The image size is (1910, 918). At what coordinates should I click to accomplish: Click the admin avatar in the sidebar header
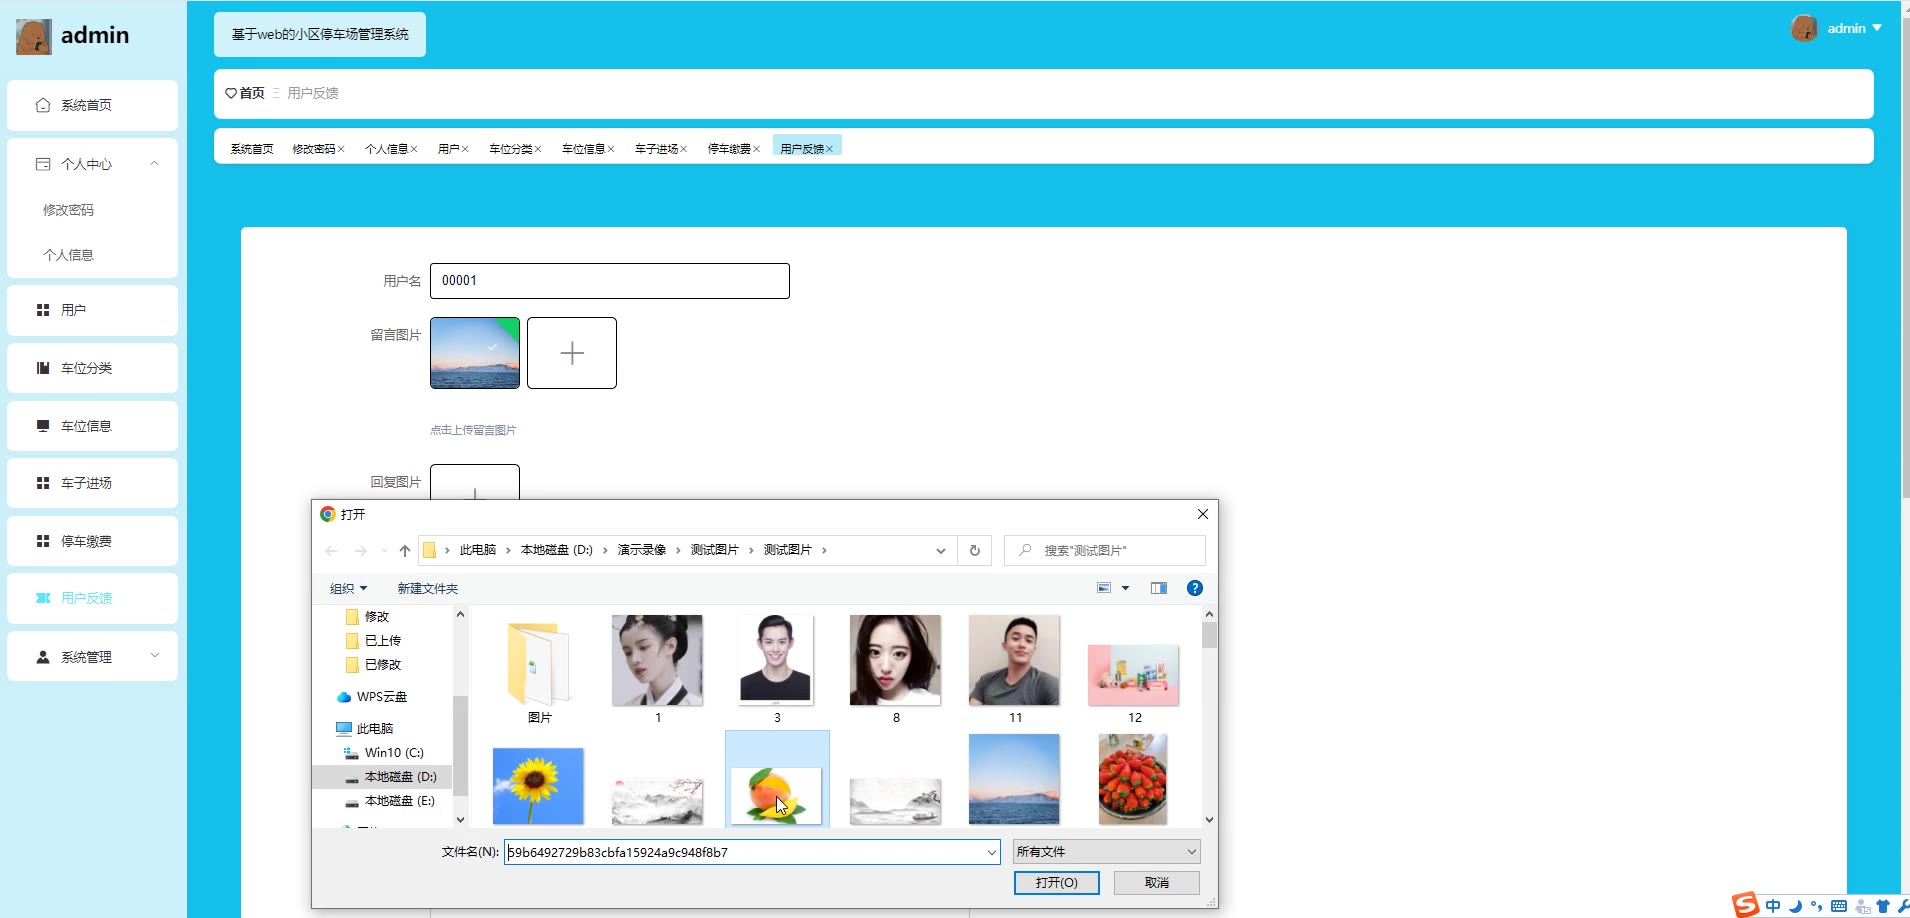coord(34,36)
